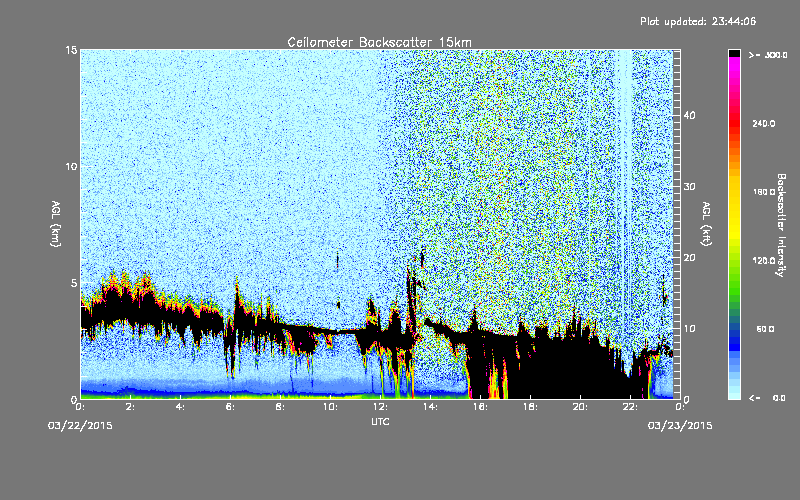Click the '>= 300.0' colorbar maximum label
This screenshot has width=800, height=500.
click(x=768, y=55)
